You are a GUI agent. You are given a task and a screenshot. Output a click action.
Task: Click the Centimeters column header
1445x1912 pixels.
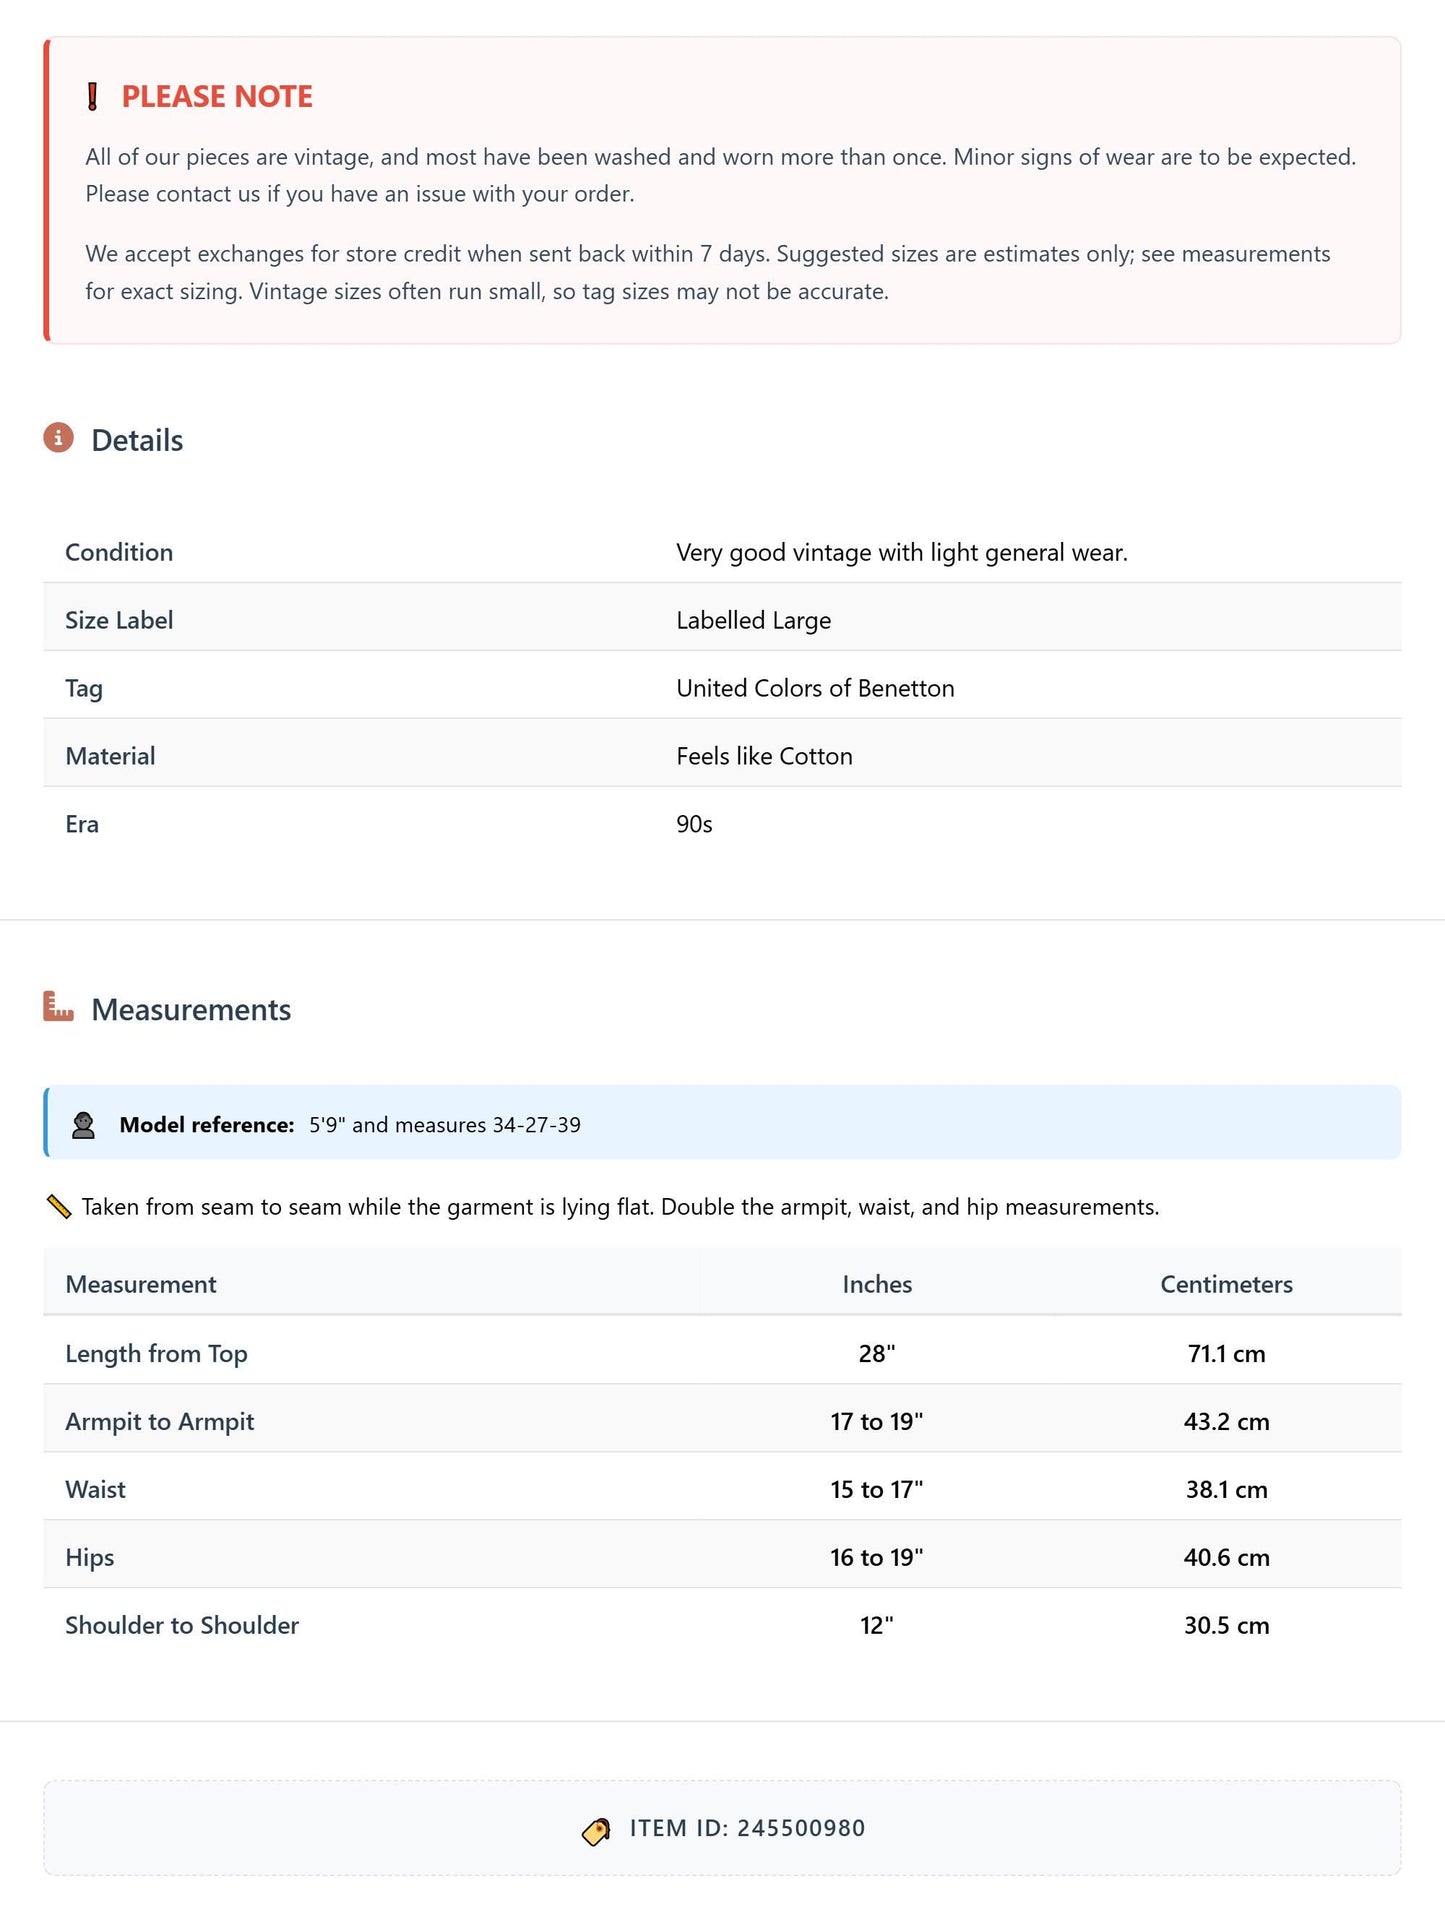[x=1226, y=1284]
